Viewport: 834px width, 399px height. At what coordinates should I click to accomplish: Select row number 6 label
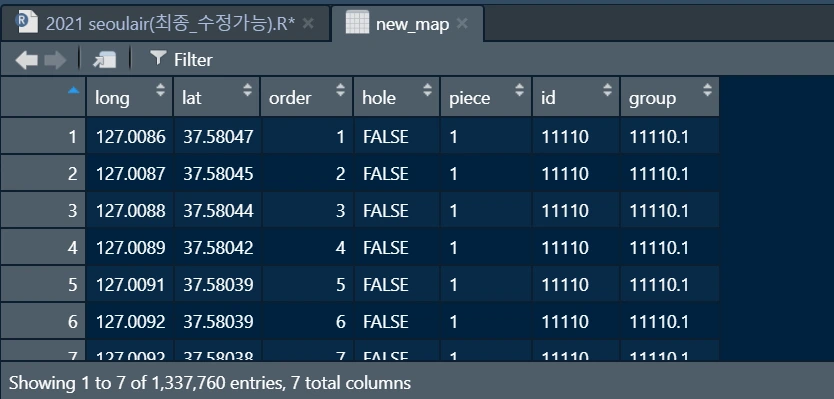point(73,322)
